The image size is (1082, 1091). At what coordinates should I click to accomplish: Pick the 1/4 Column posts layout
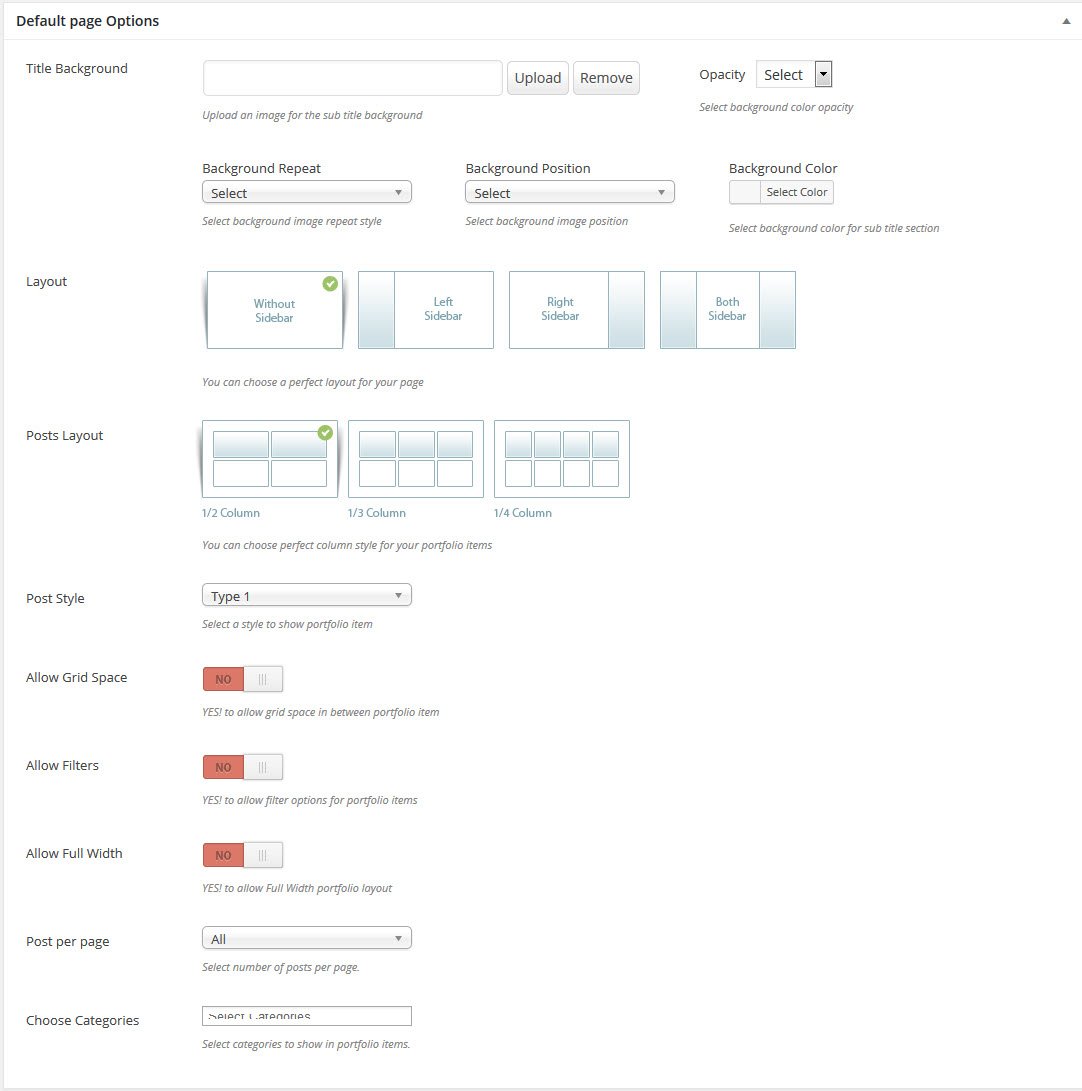[562, 459]
